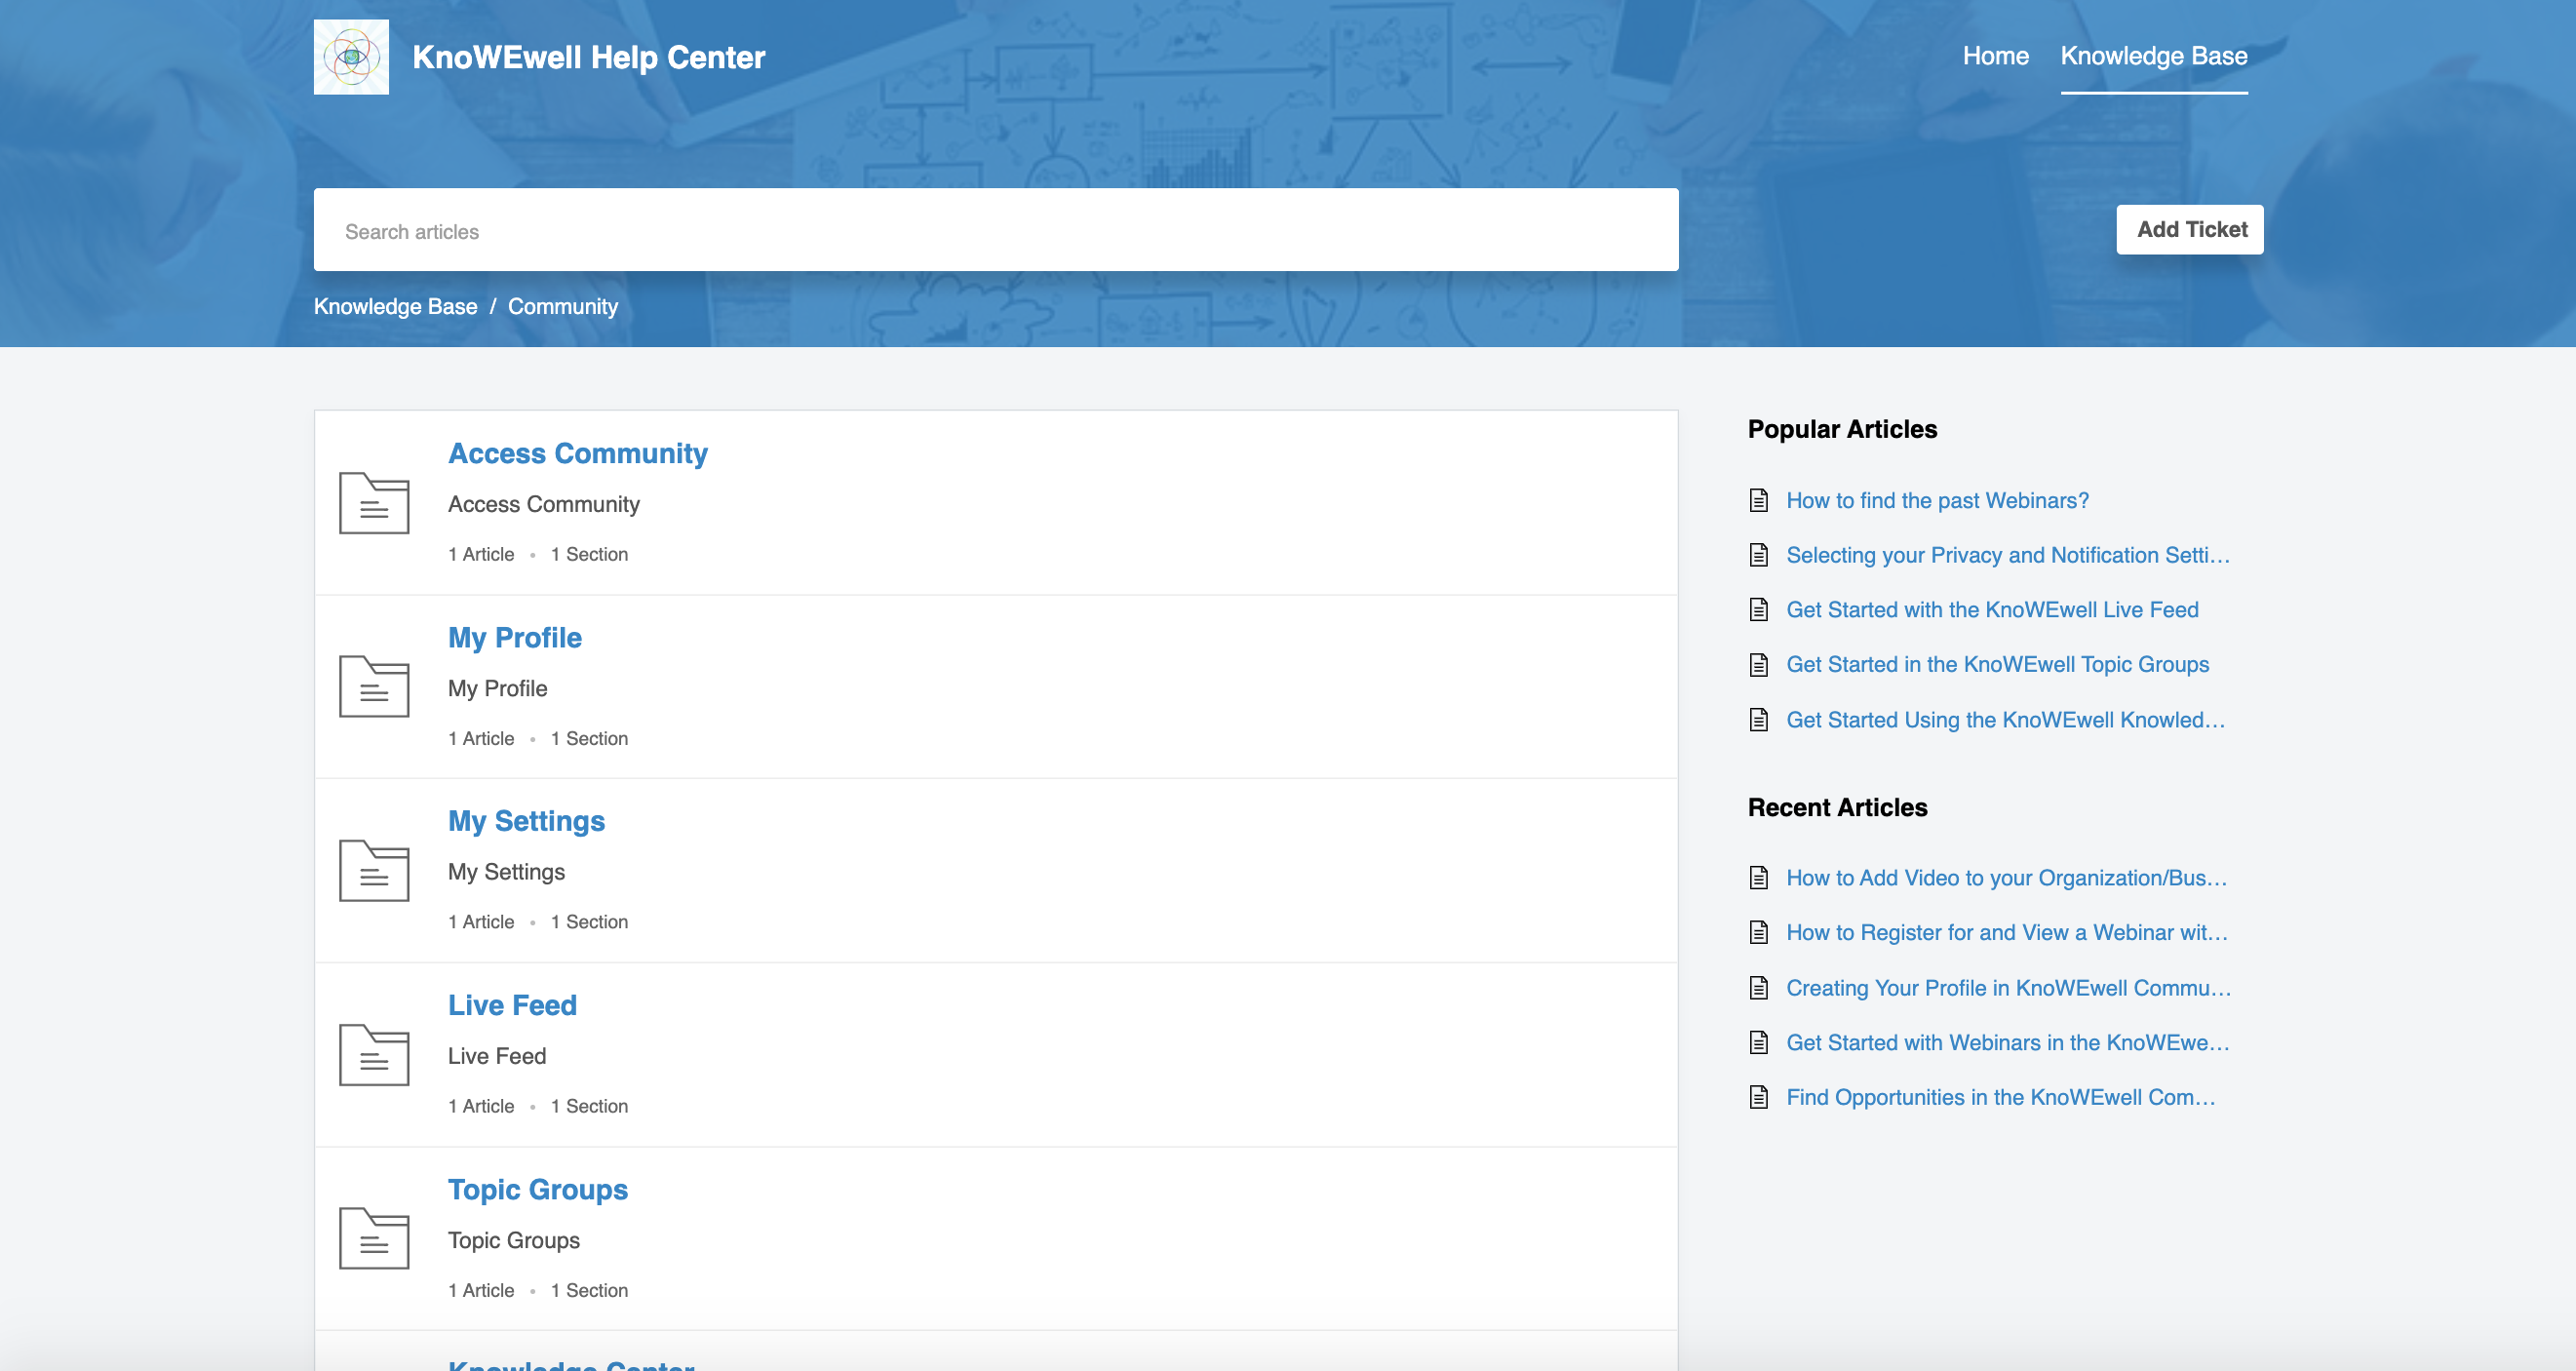Click 'My Profile' description text under heading
The image size is (2576, 1371).
click(498, 689)
